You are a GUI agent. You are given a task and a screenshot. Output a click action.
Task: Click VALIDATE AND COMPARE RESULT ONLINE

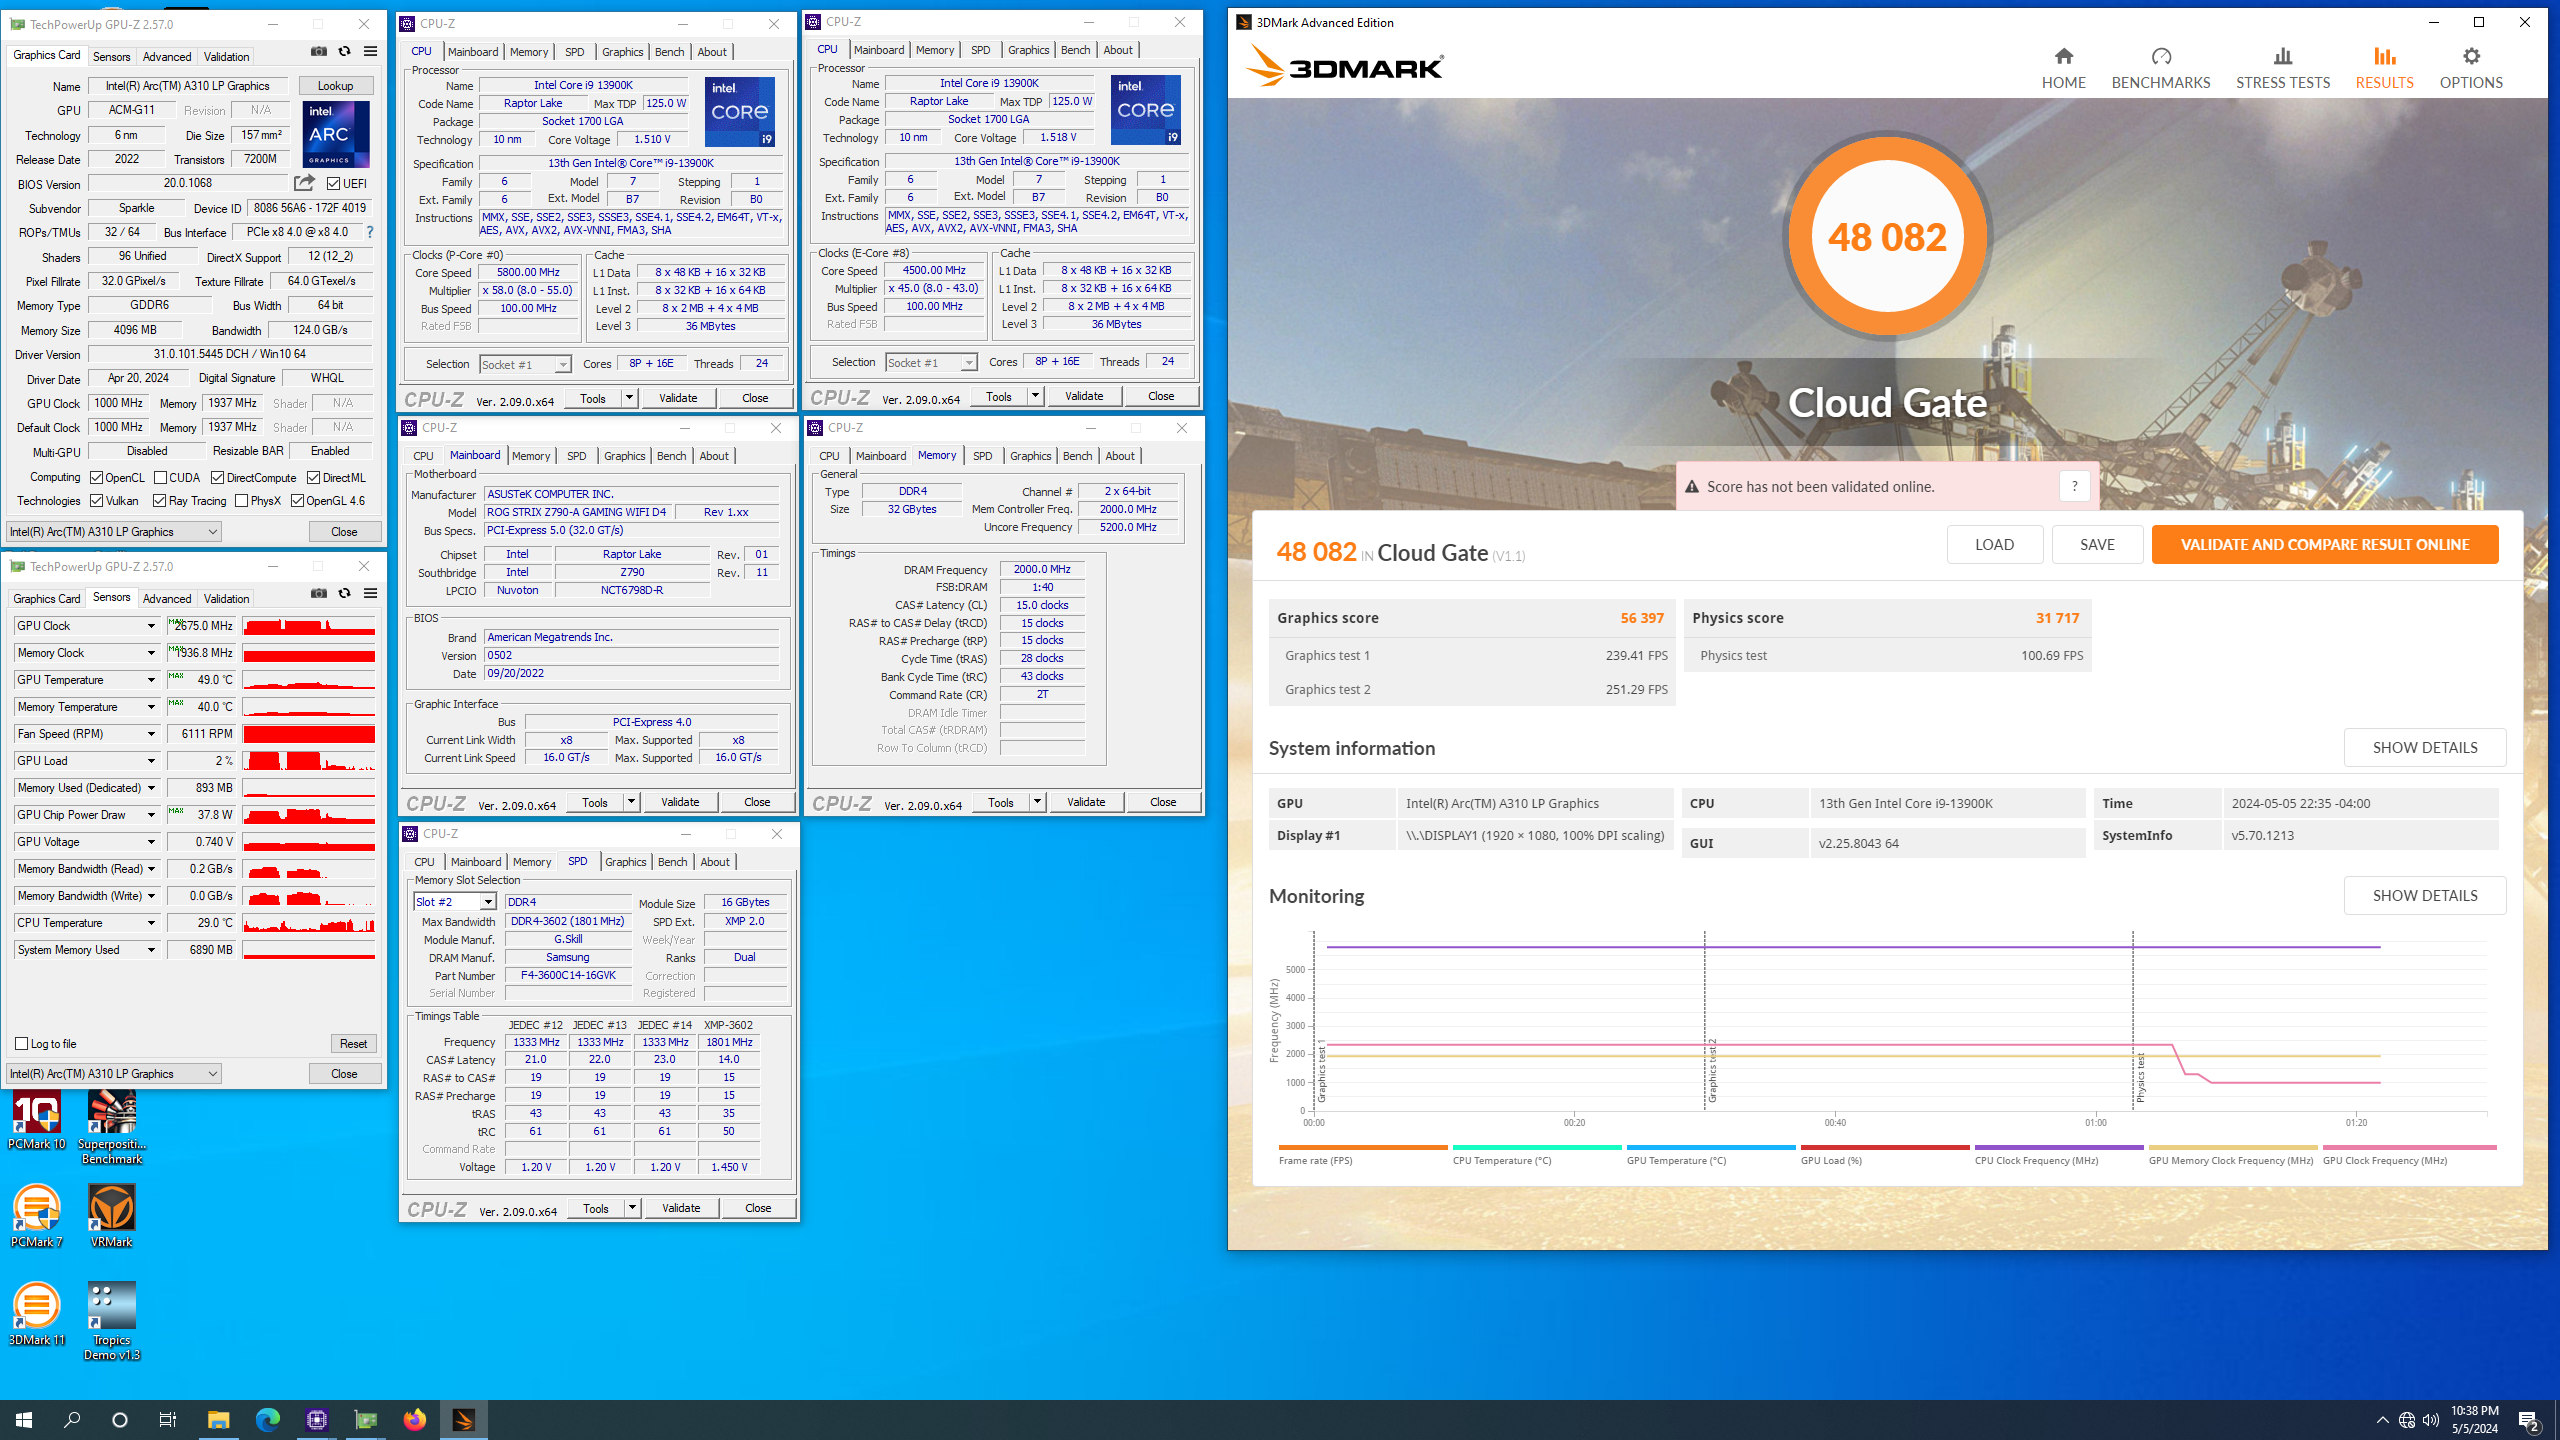point(2324,545)
